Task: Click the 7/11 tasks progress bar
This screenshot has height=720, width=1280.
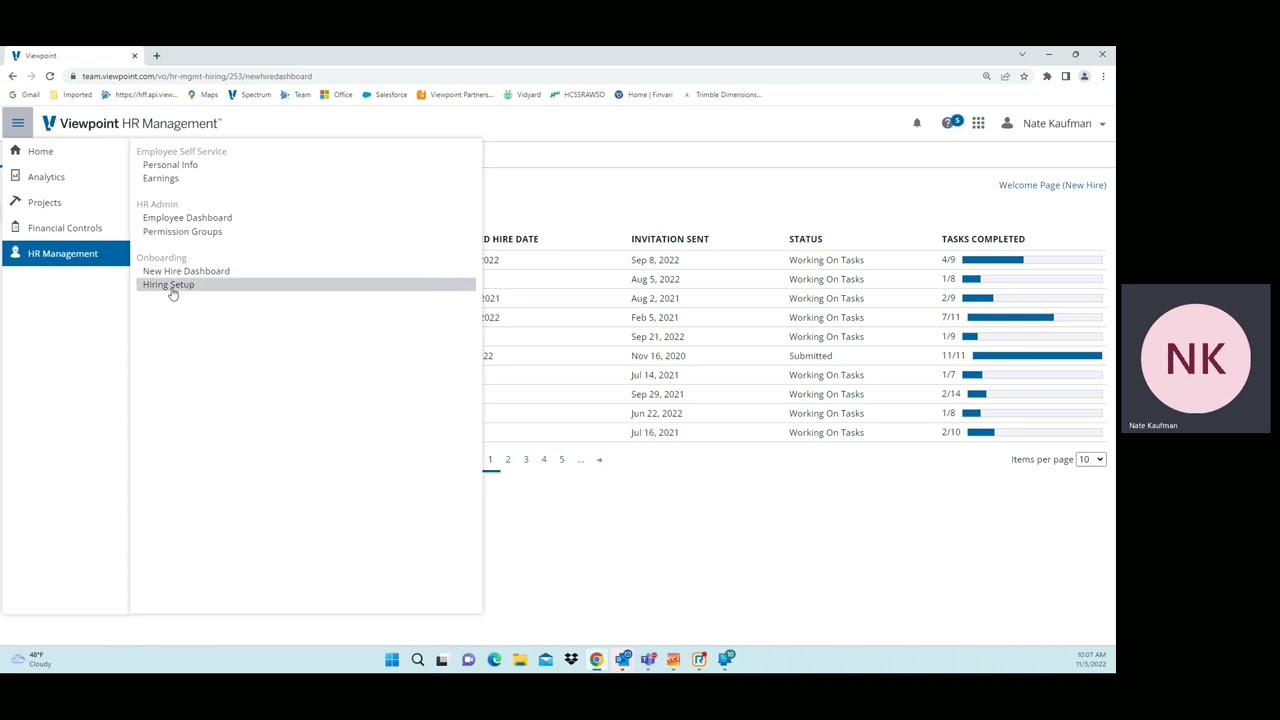Action: [1034, 318]
